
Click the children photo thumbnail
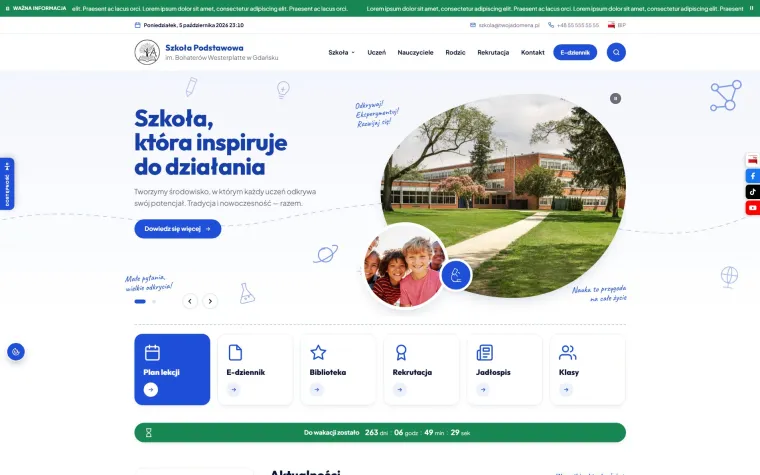point(405,265)
